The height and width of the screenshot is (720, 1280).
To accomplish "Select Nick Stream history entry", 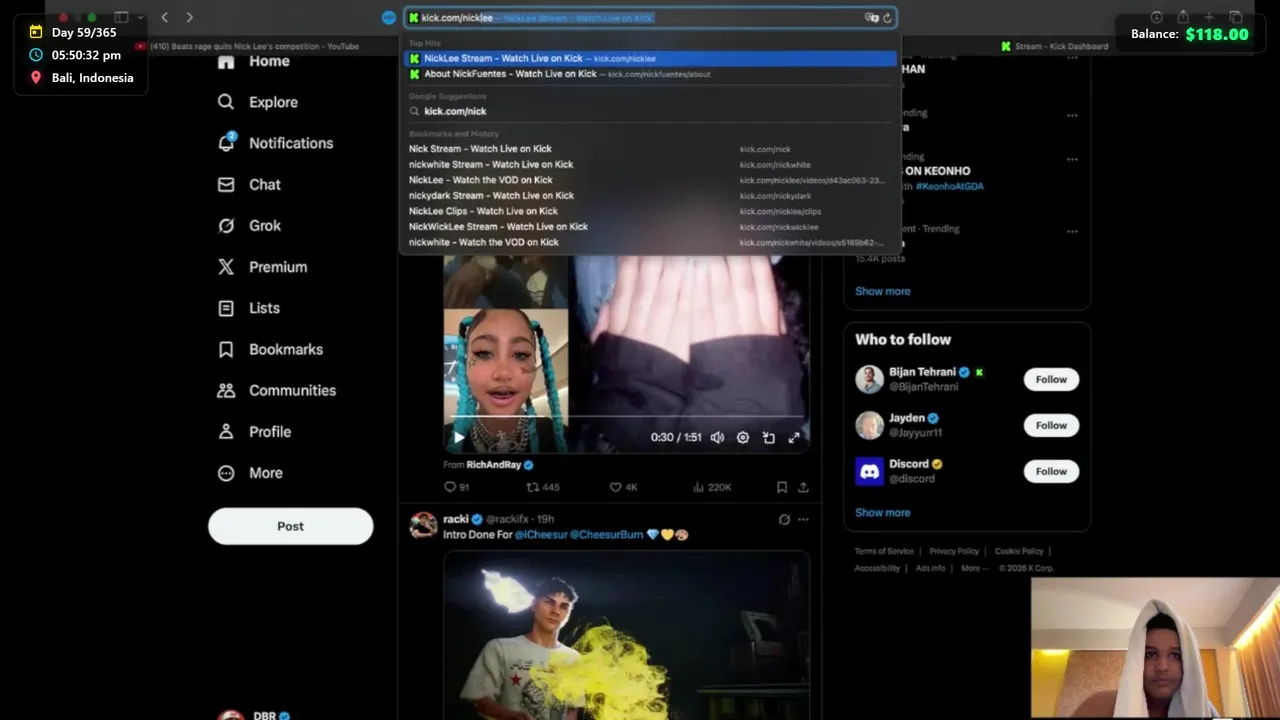I will (650, 149).
